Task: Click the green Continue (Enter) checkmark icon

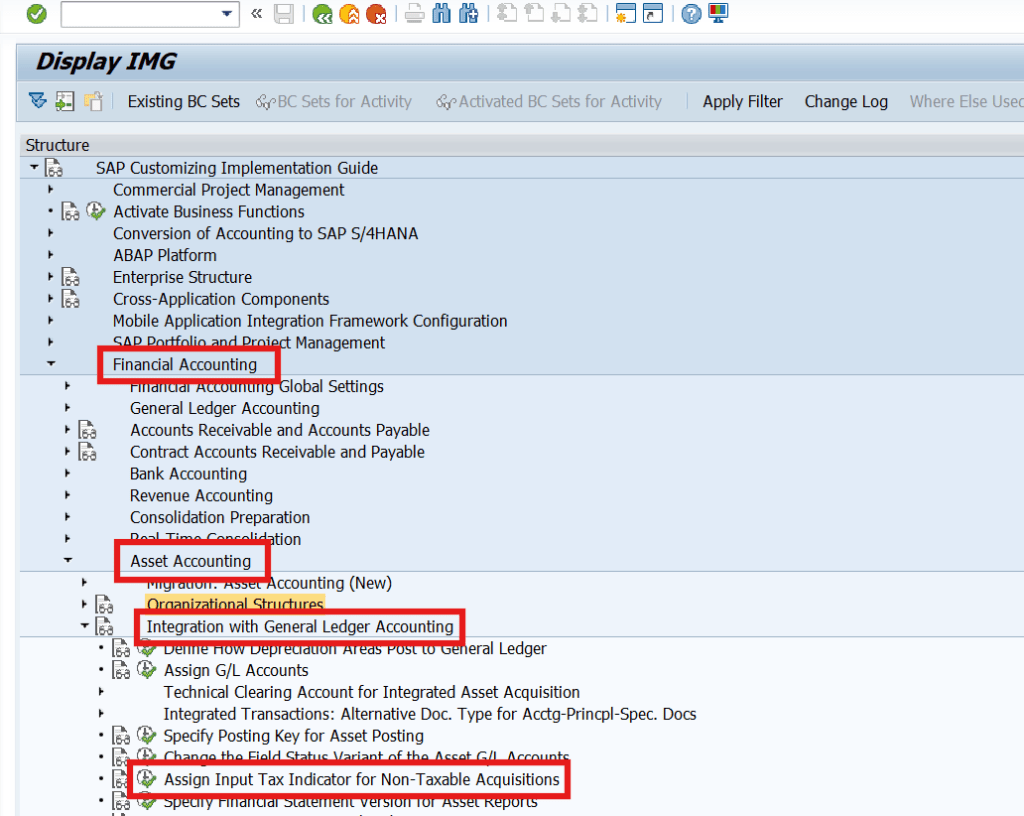Action: tap(36, 14)
